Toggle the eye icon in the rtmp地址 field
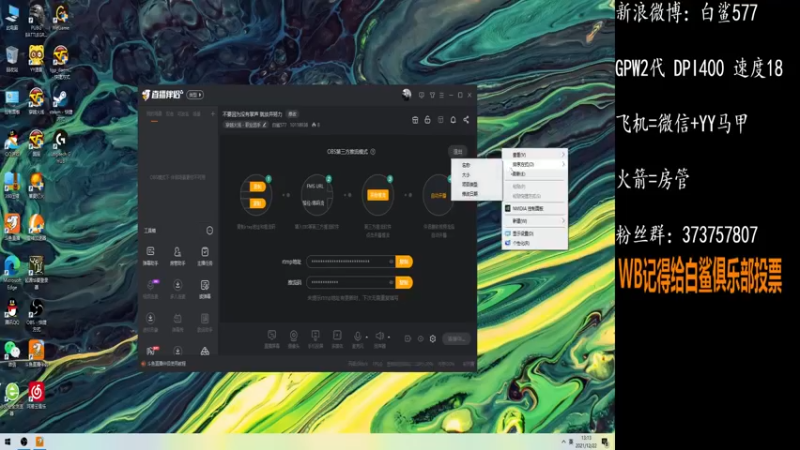This screenshot has height=450, width=800. [x=391, y=262]
